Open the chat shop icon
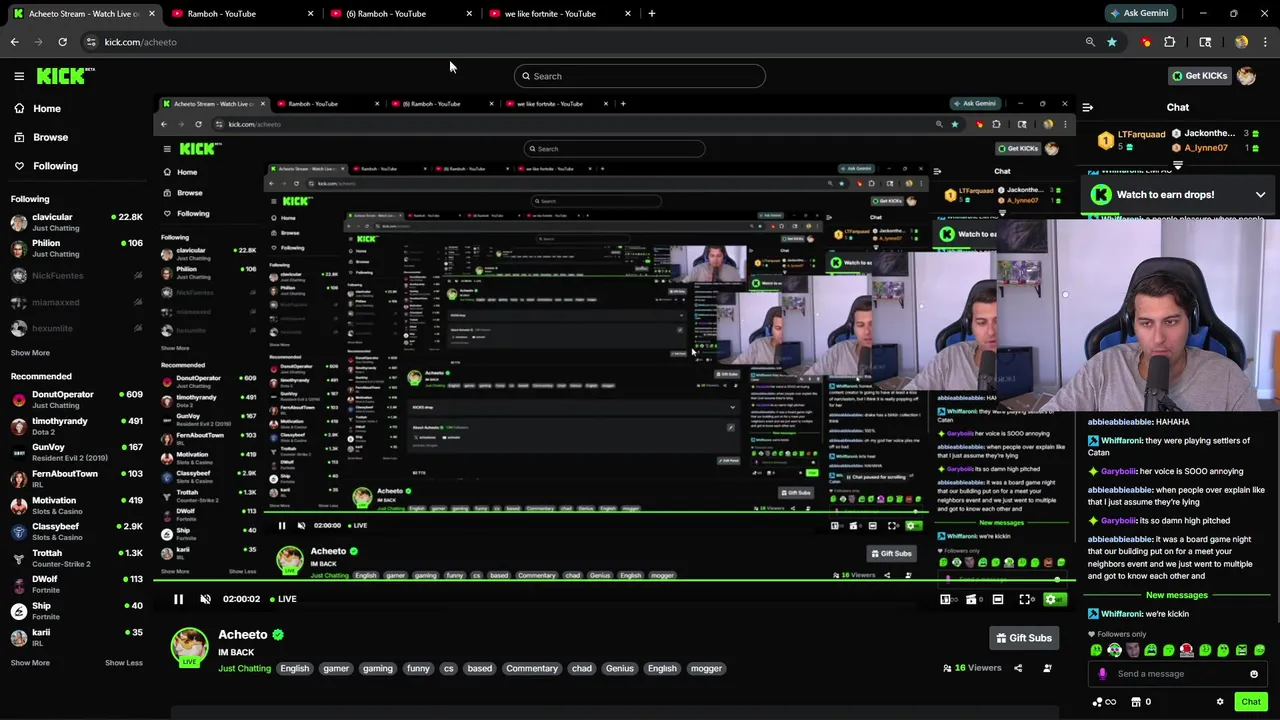This screenshot has width=1280, height=720. click(1135, 702)
